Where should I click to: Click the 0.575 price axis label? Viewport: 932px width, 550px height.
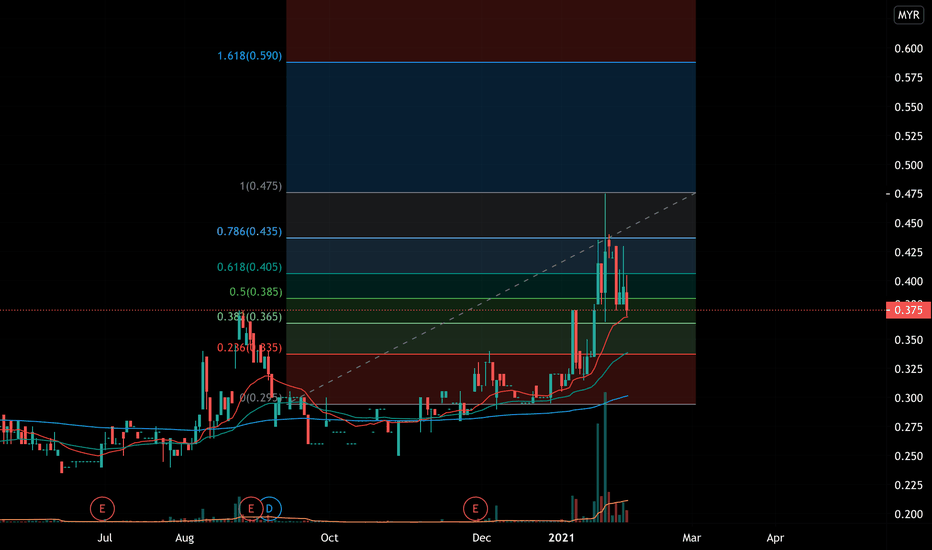(908, 78)
